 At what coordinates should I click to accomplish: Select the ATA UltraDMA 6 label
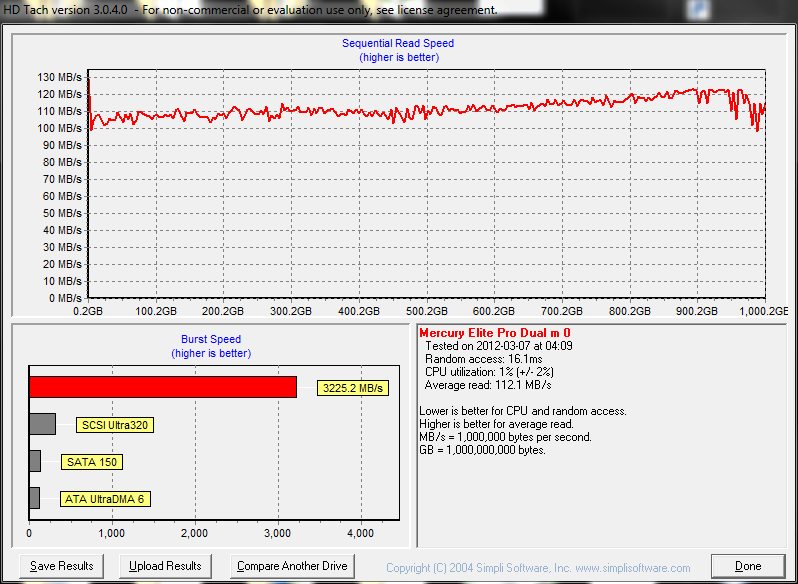coord(106,499)
